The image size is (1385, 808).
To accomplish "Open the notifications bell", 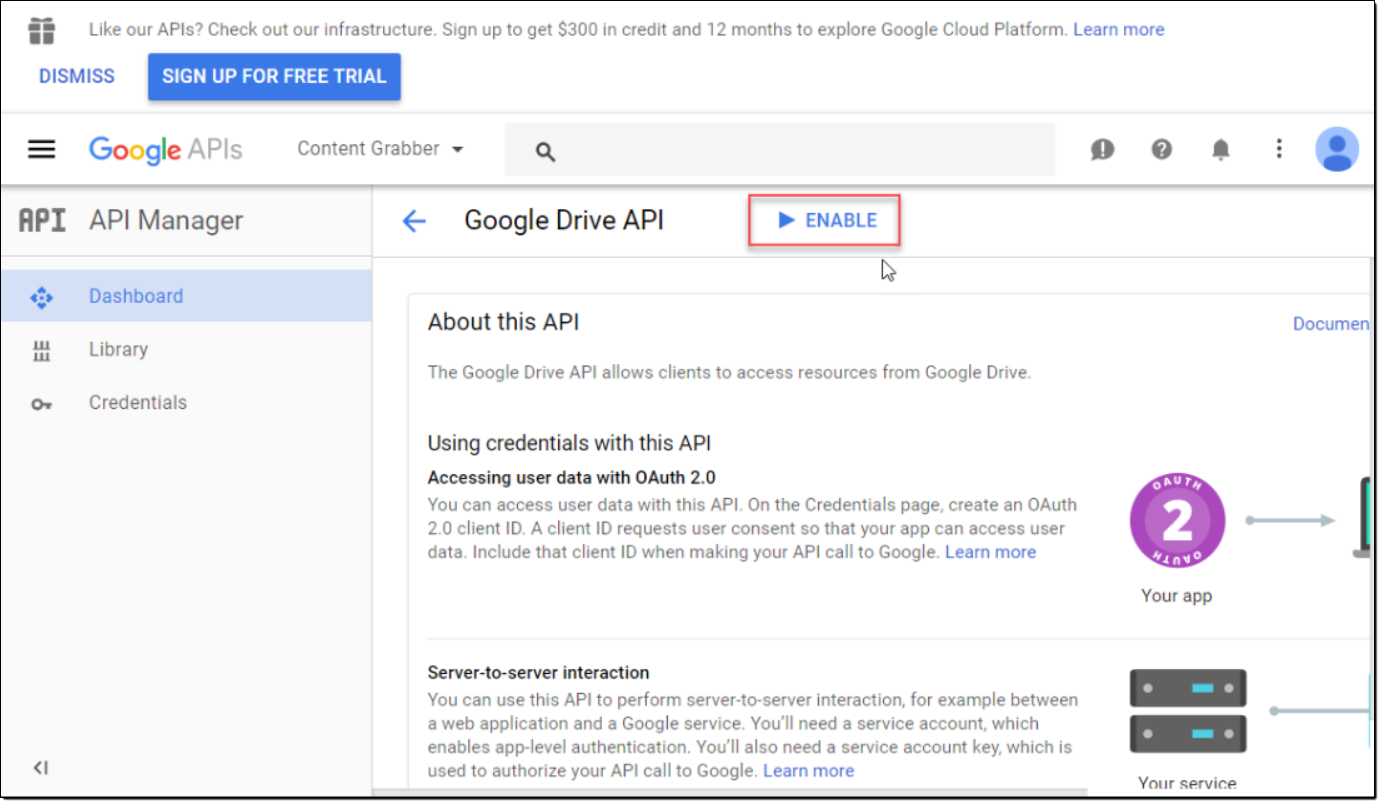I will pyautogui.click(x=1220, y=150).
